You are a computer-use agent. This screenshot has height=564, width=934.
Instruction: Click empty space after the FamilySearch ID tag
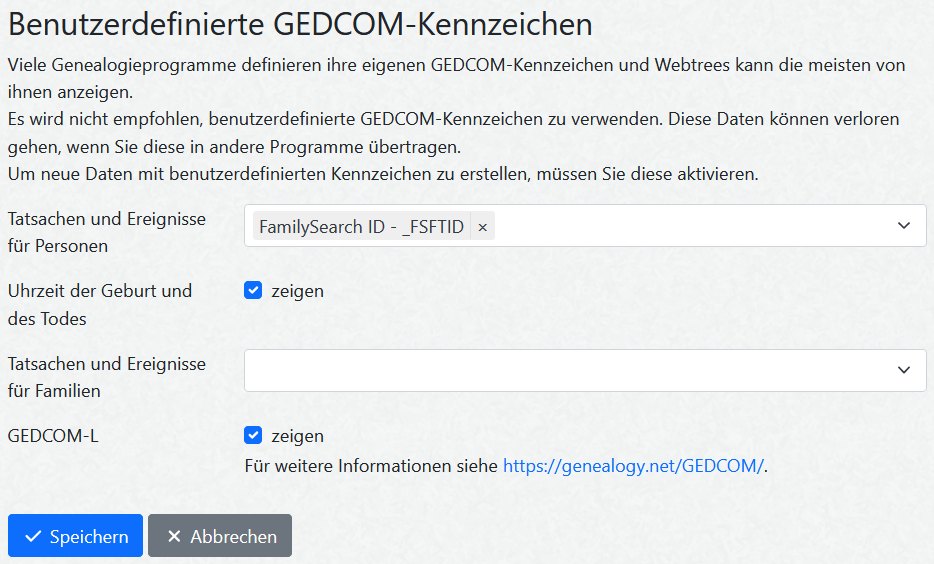(690, 226)
